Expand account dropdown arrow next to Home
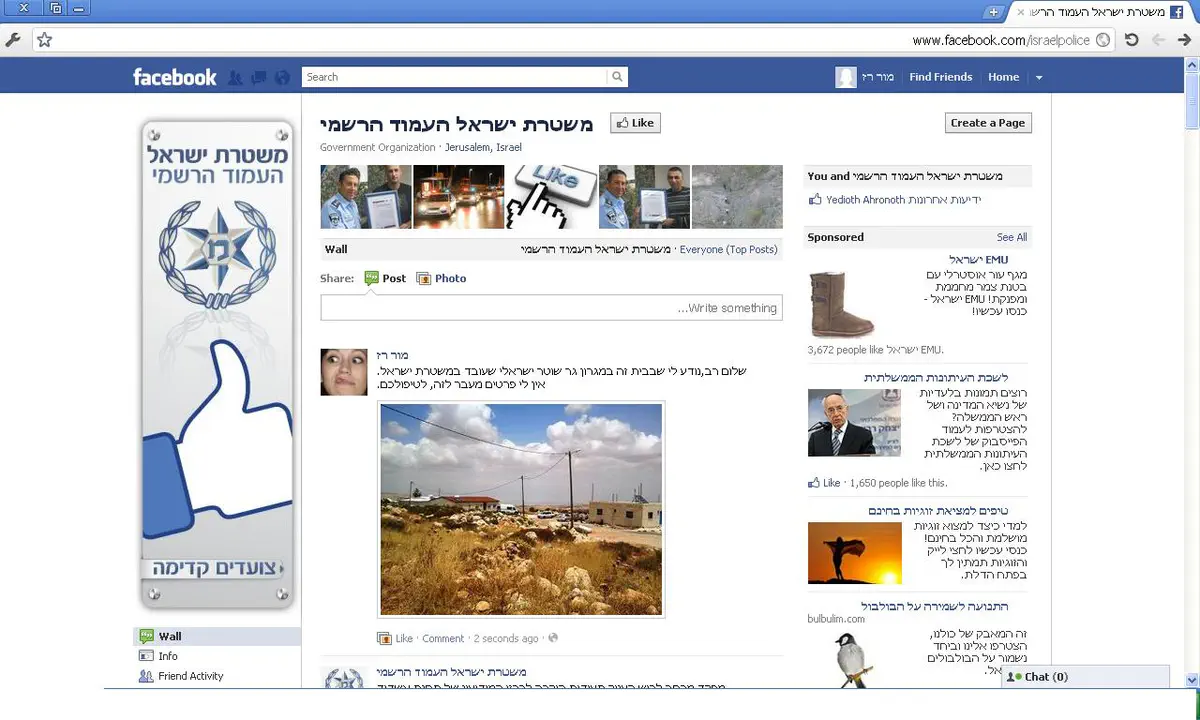Image resolution: width=1200 pixels, height=720 pixels. [x=1039, y=77]
